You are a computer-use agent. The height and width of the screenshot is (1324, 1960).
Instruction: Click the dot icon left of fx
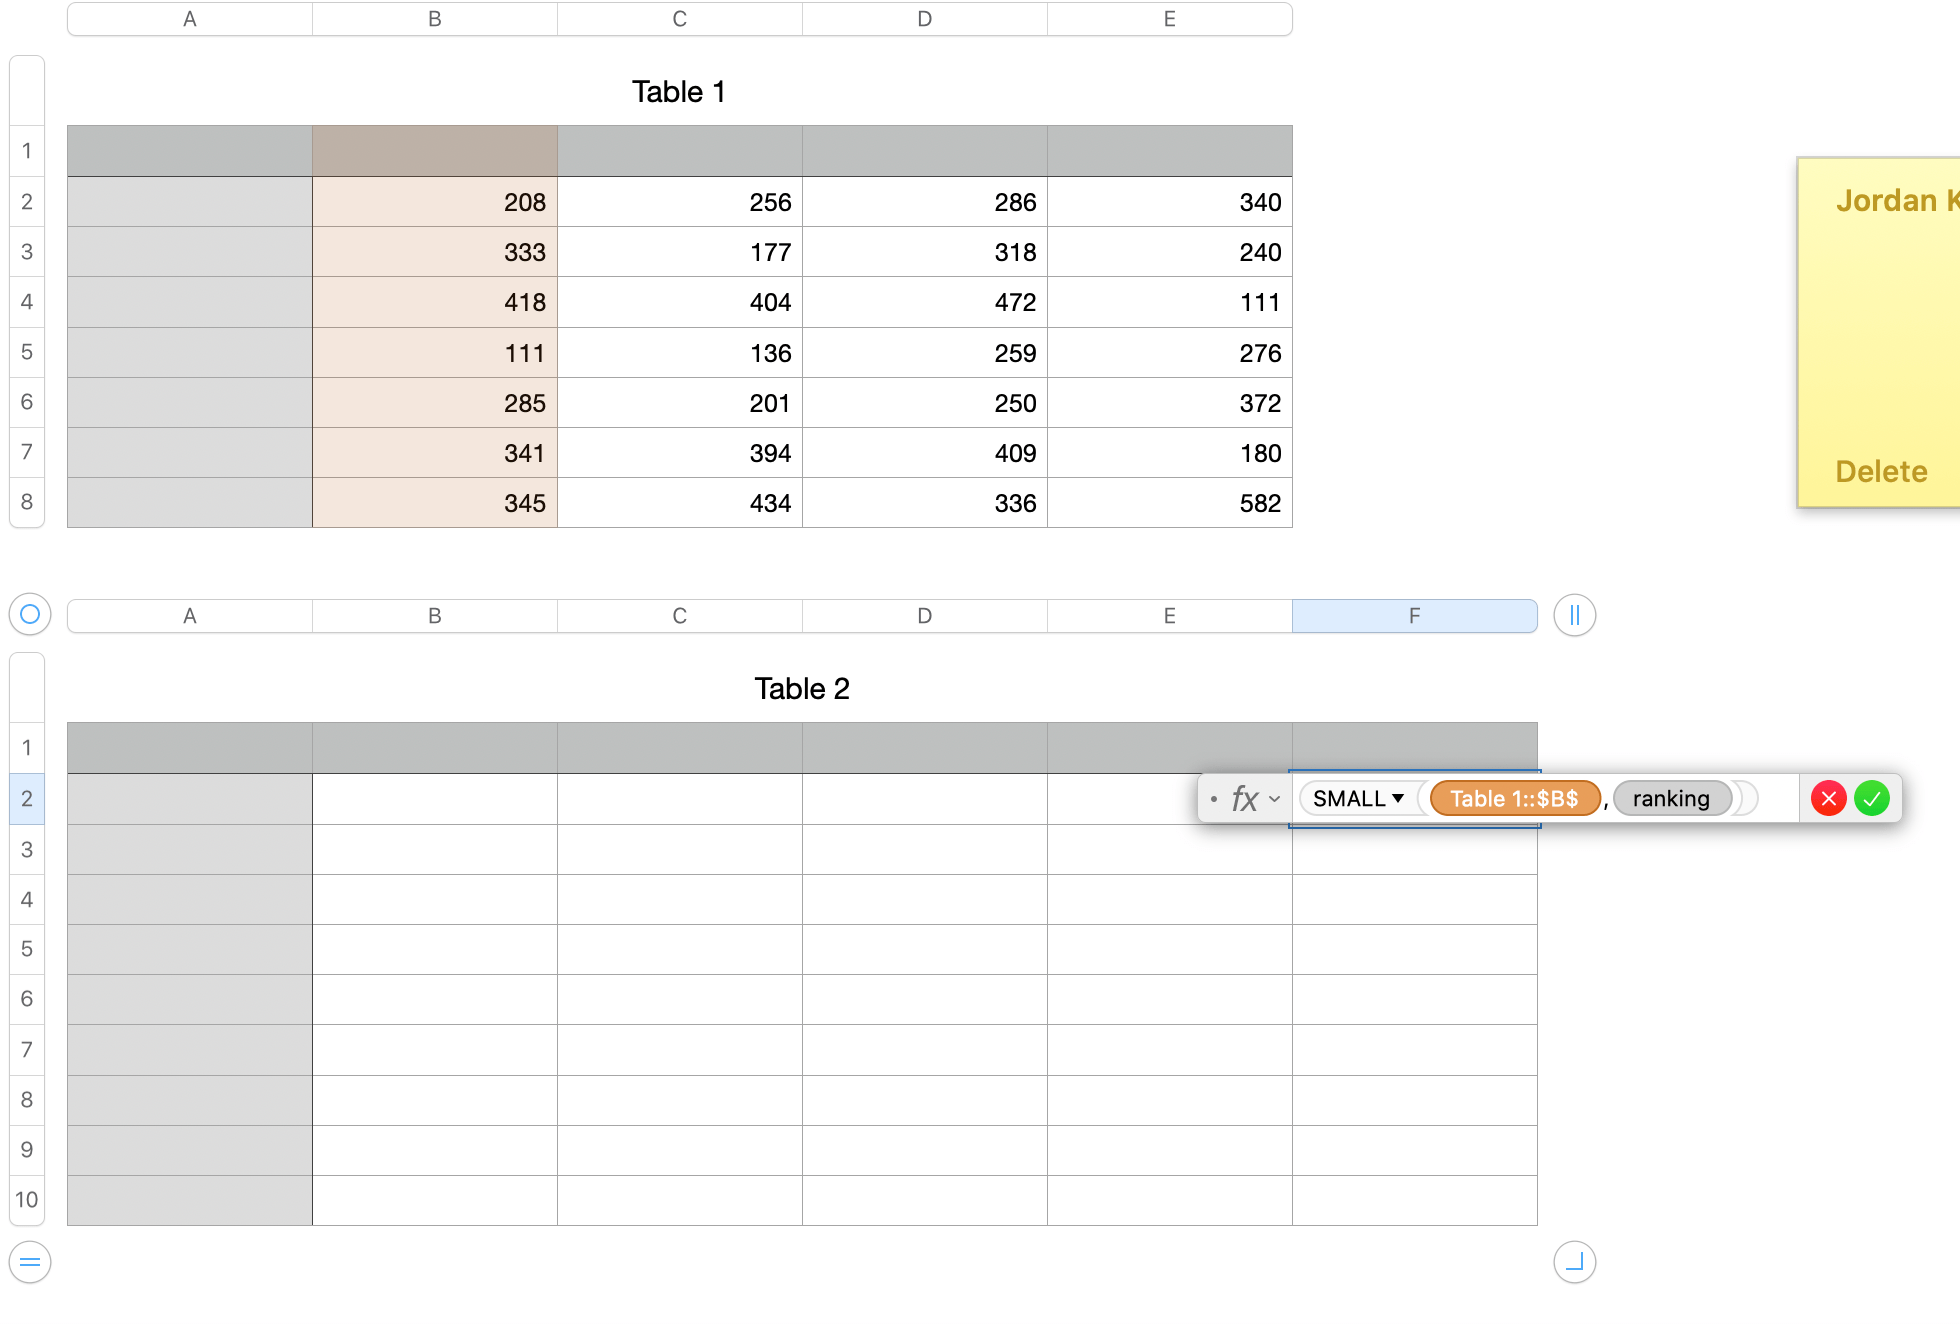click(x=1213, y=798)
